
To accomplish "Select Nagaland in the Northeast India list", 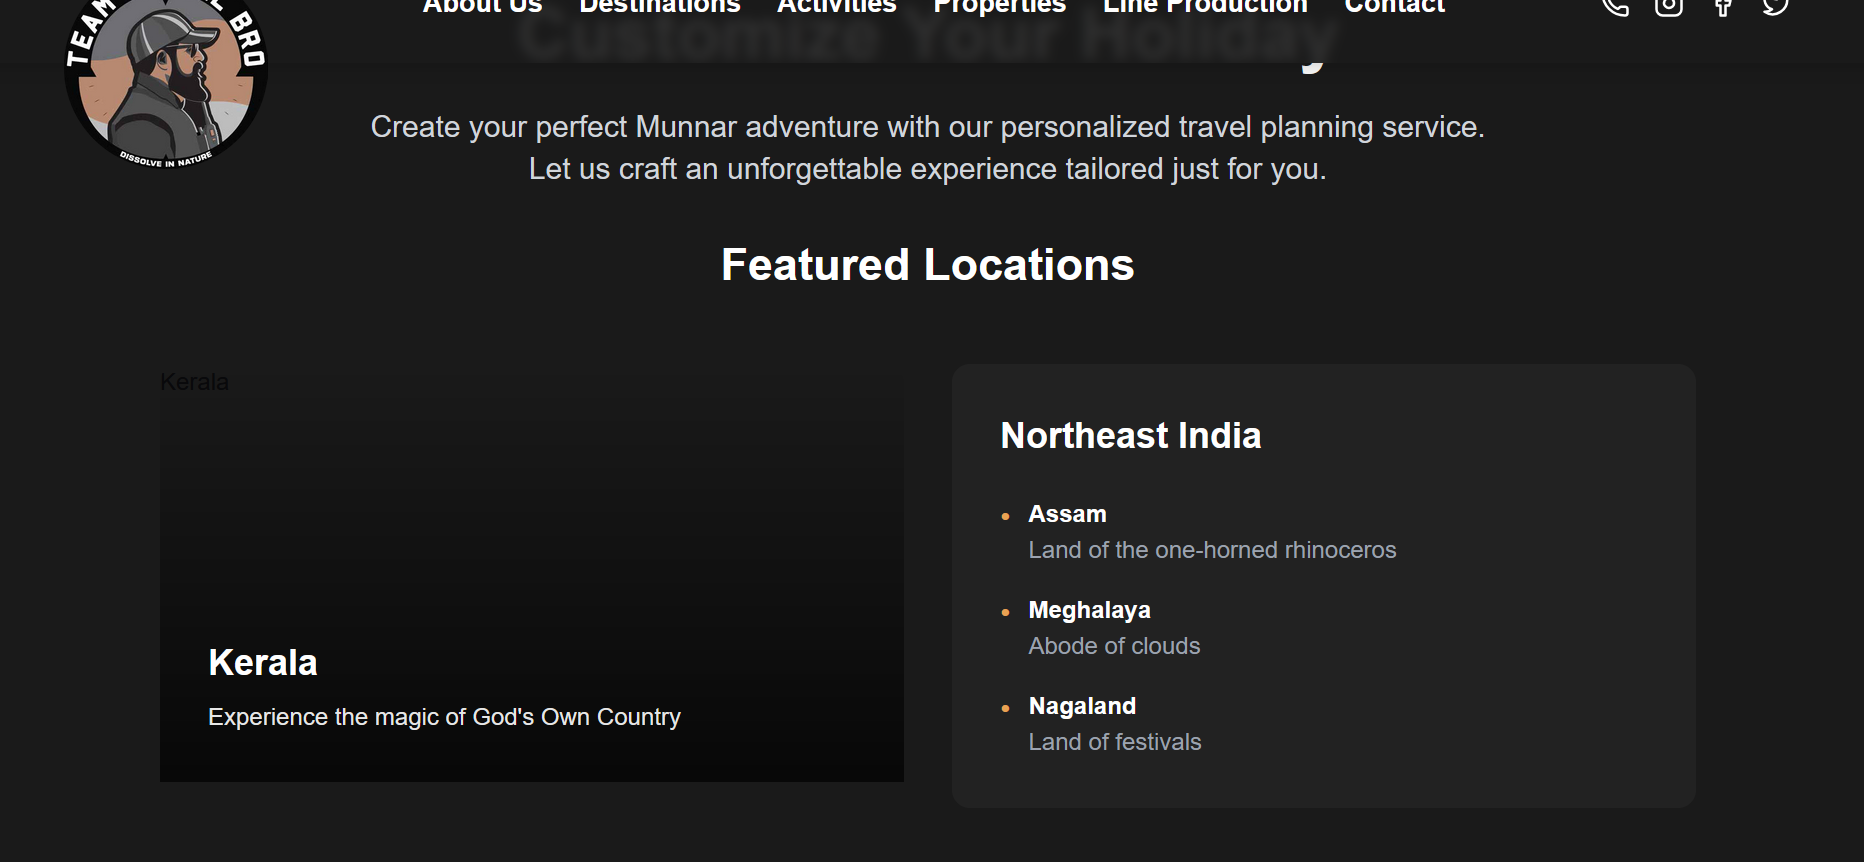I will 1082,706.
